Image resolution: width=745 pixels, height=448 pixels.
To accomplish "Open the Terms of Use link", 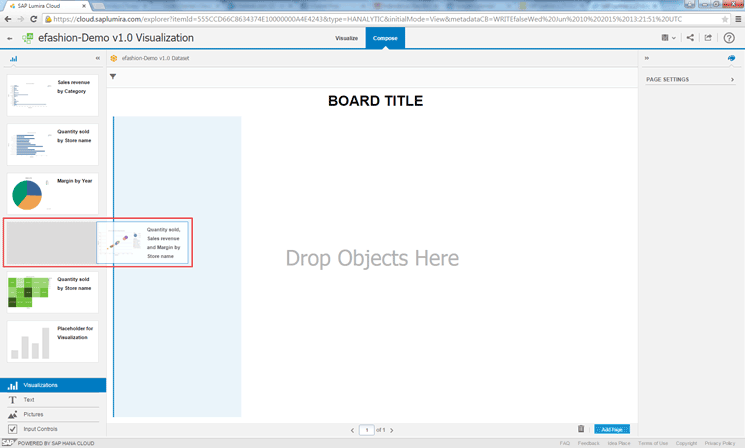I will (653, 443).
